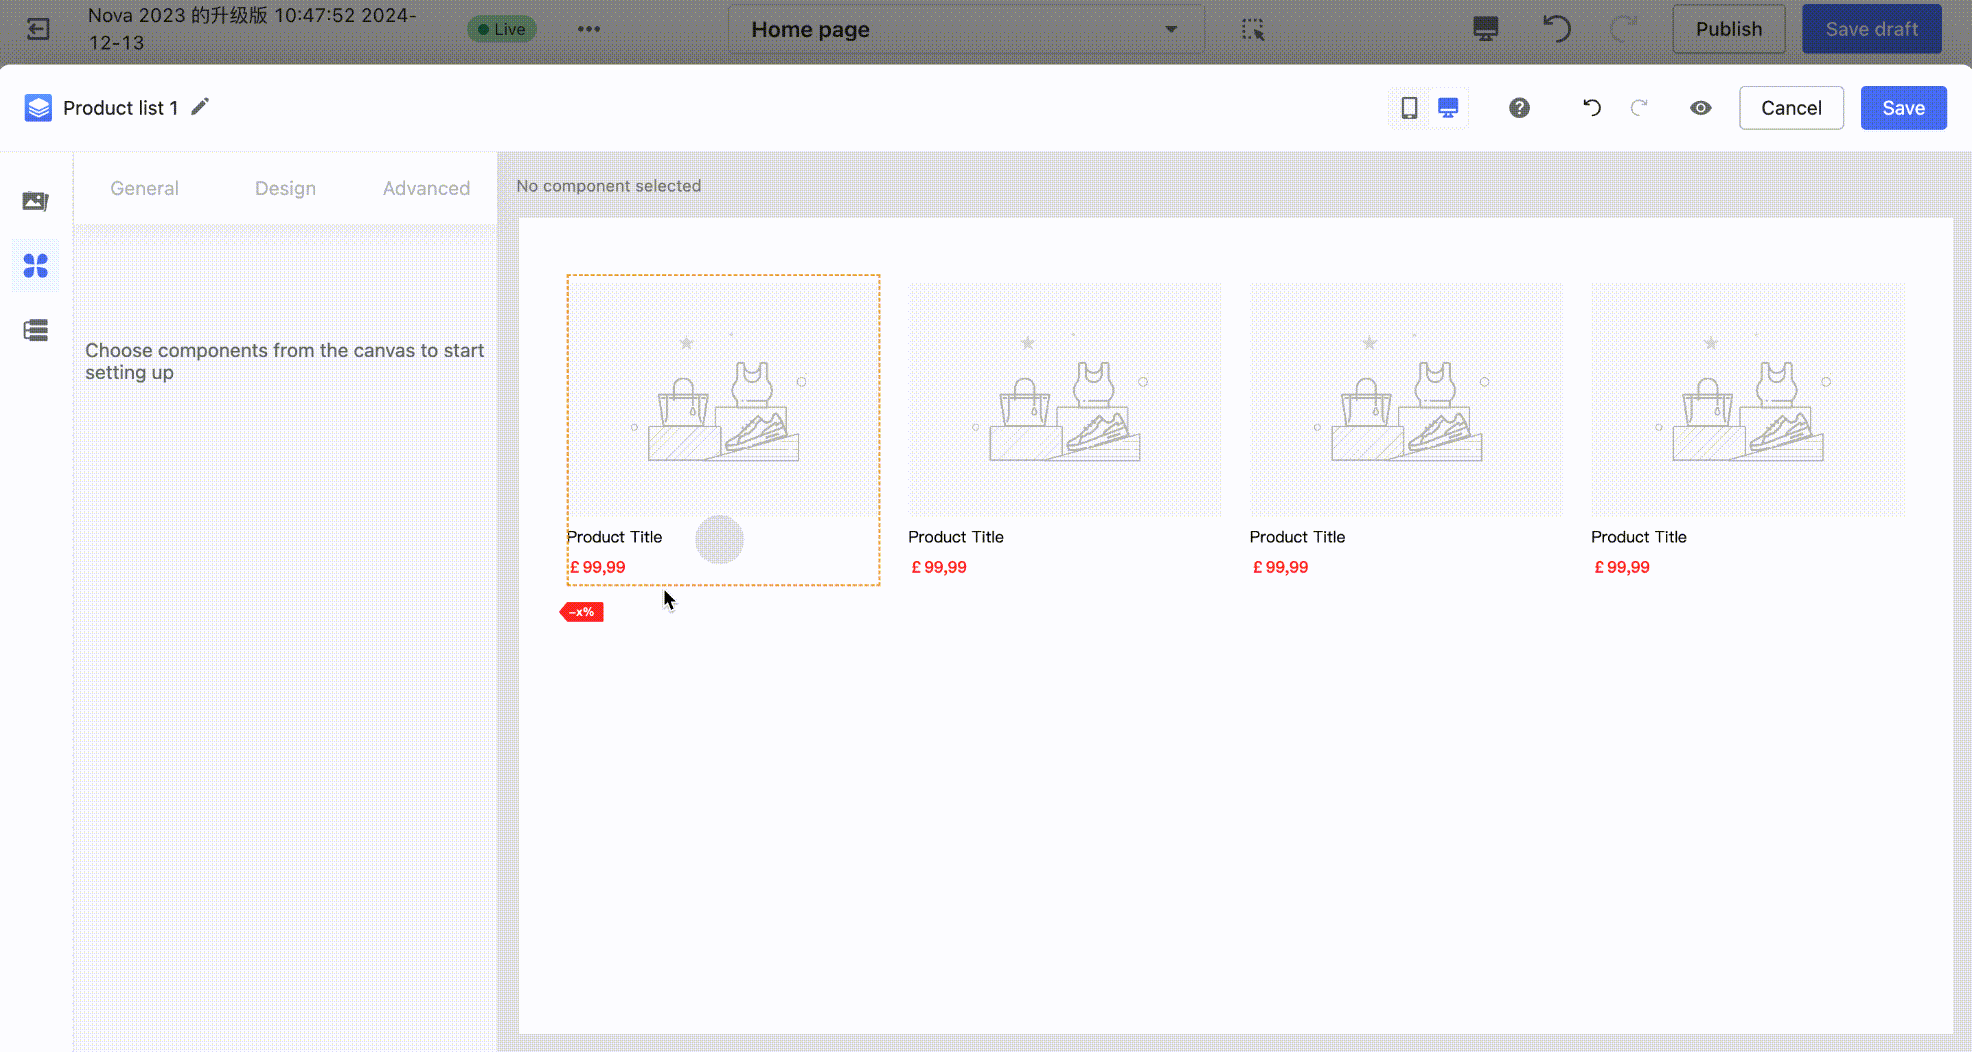Open the help question mark icon

1519,108
